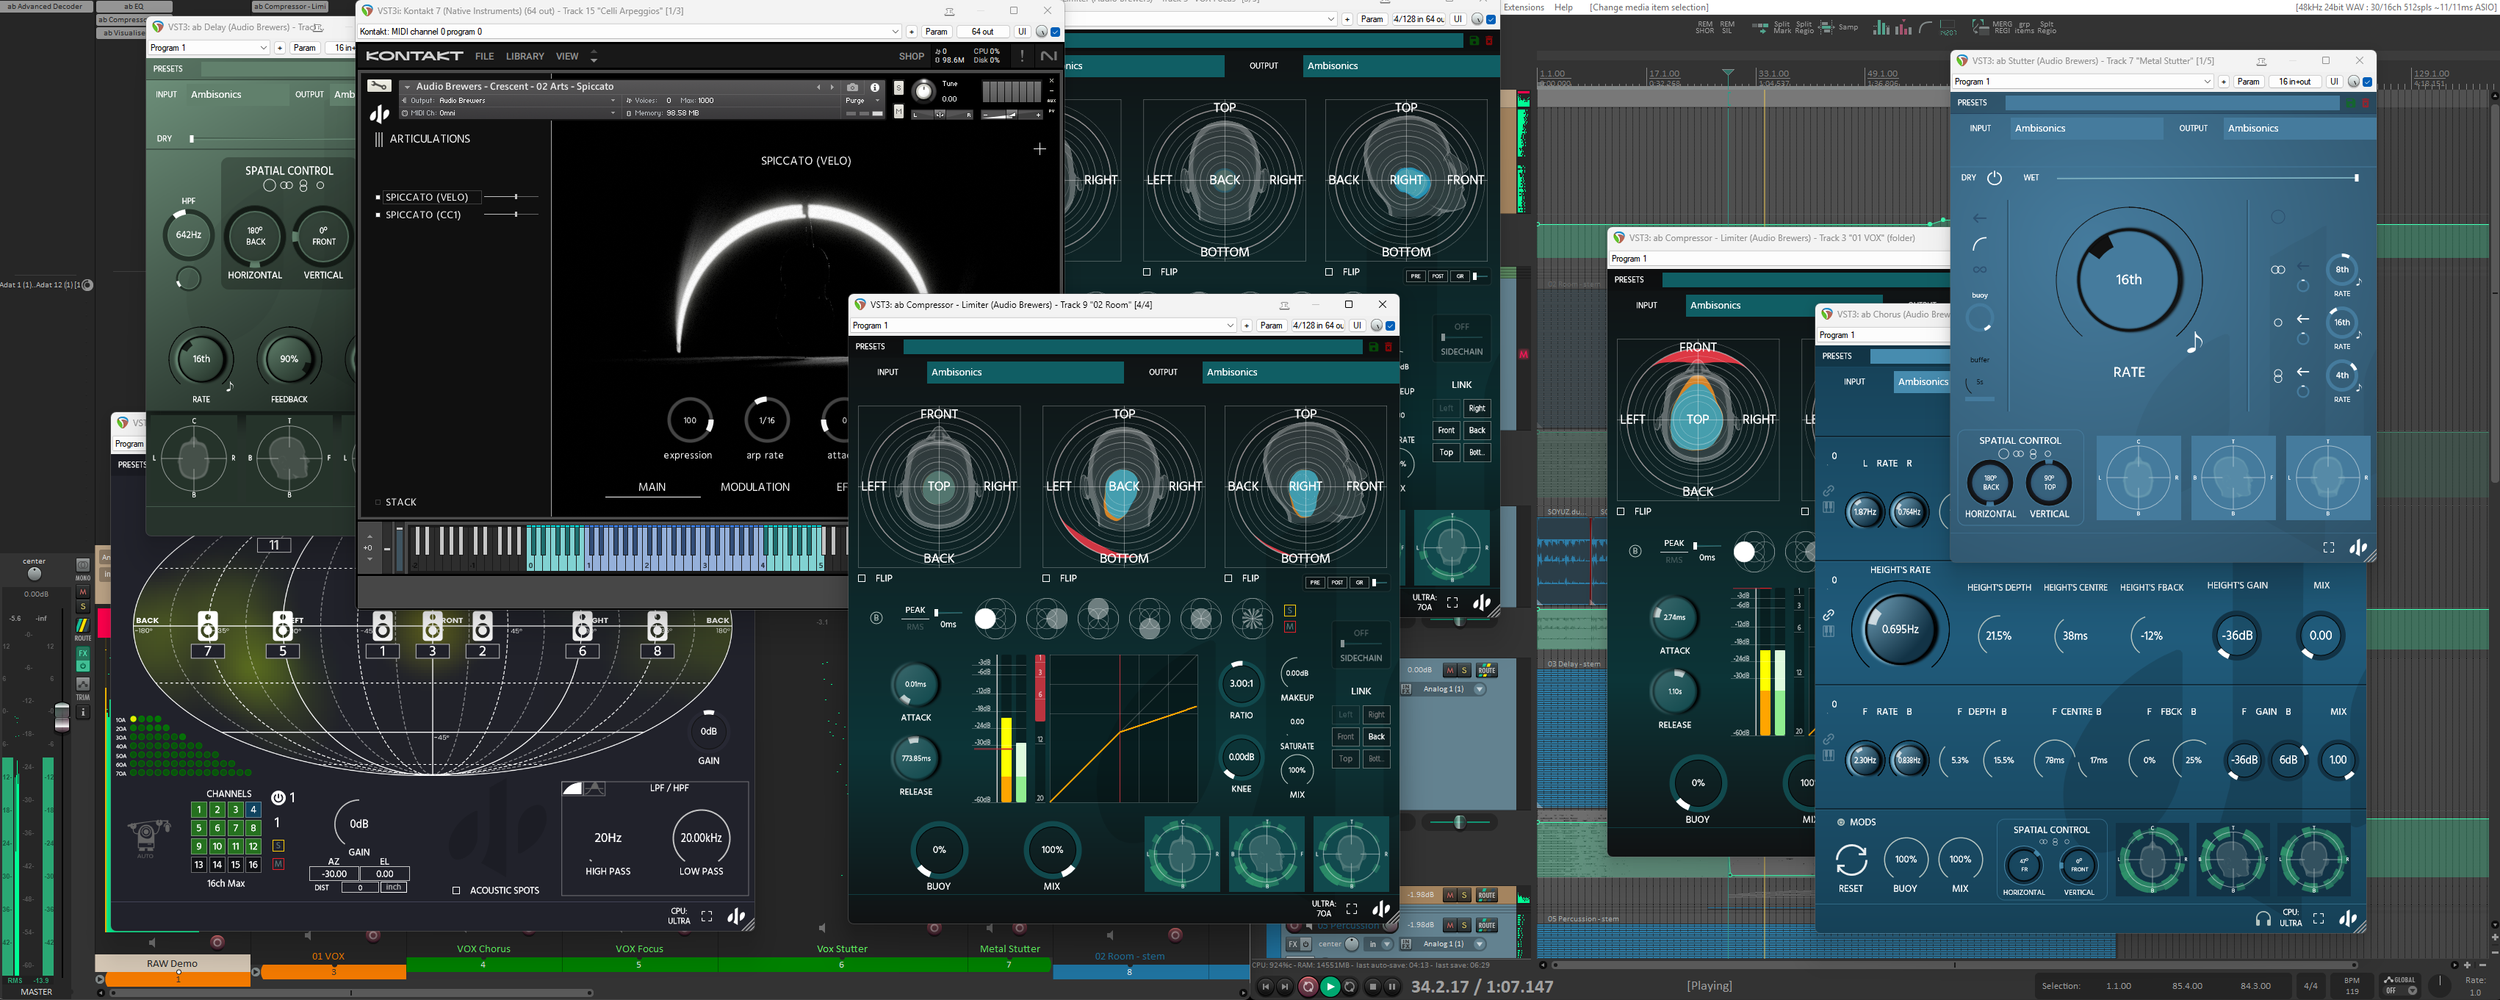Screen dimensions: 2500x1000
Task: Click the PRE button in Track 9 Compressor
Action: [x=1315, y=582]
